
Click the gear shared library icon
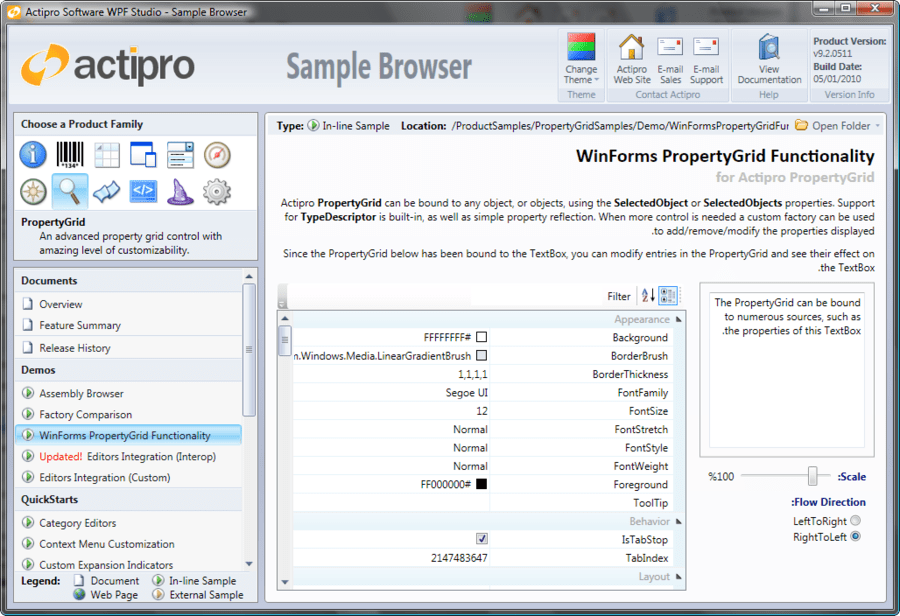[x=215, y=190]
